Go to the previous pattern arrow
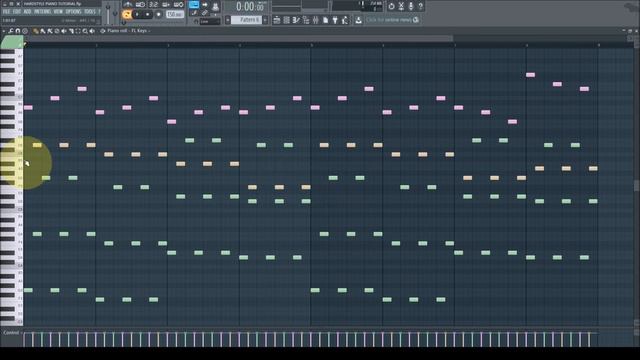Image resolution: width=640 pixels, height=360 pixels. [228, 20]
